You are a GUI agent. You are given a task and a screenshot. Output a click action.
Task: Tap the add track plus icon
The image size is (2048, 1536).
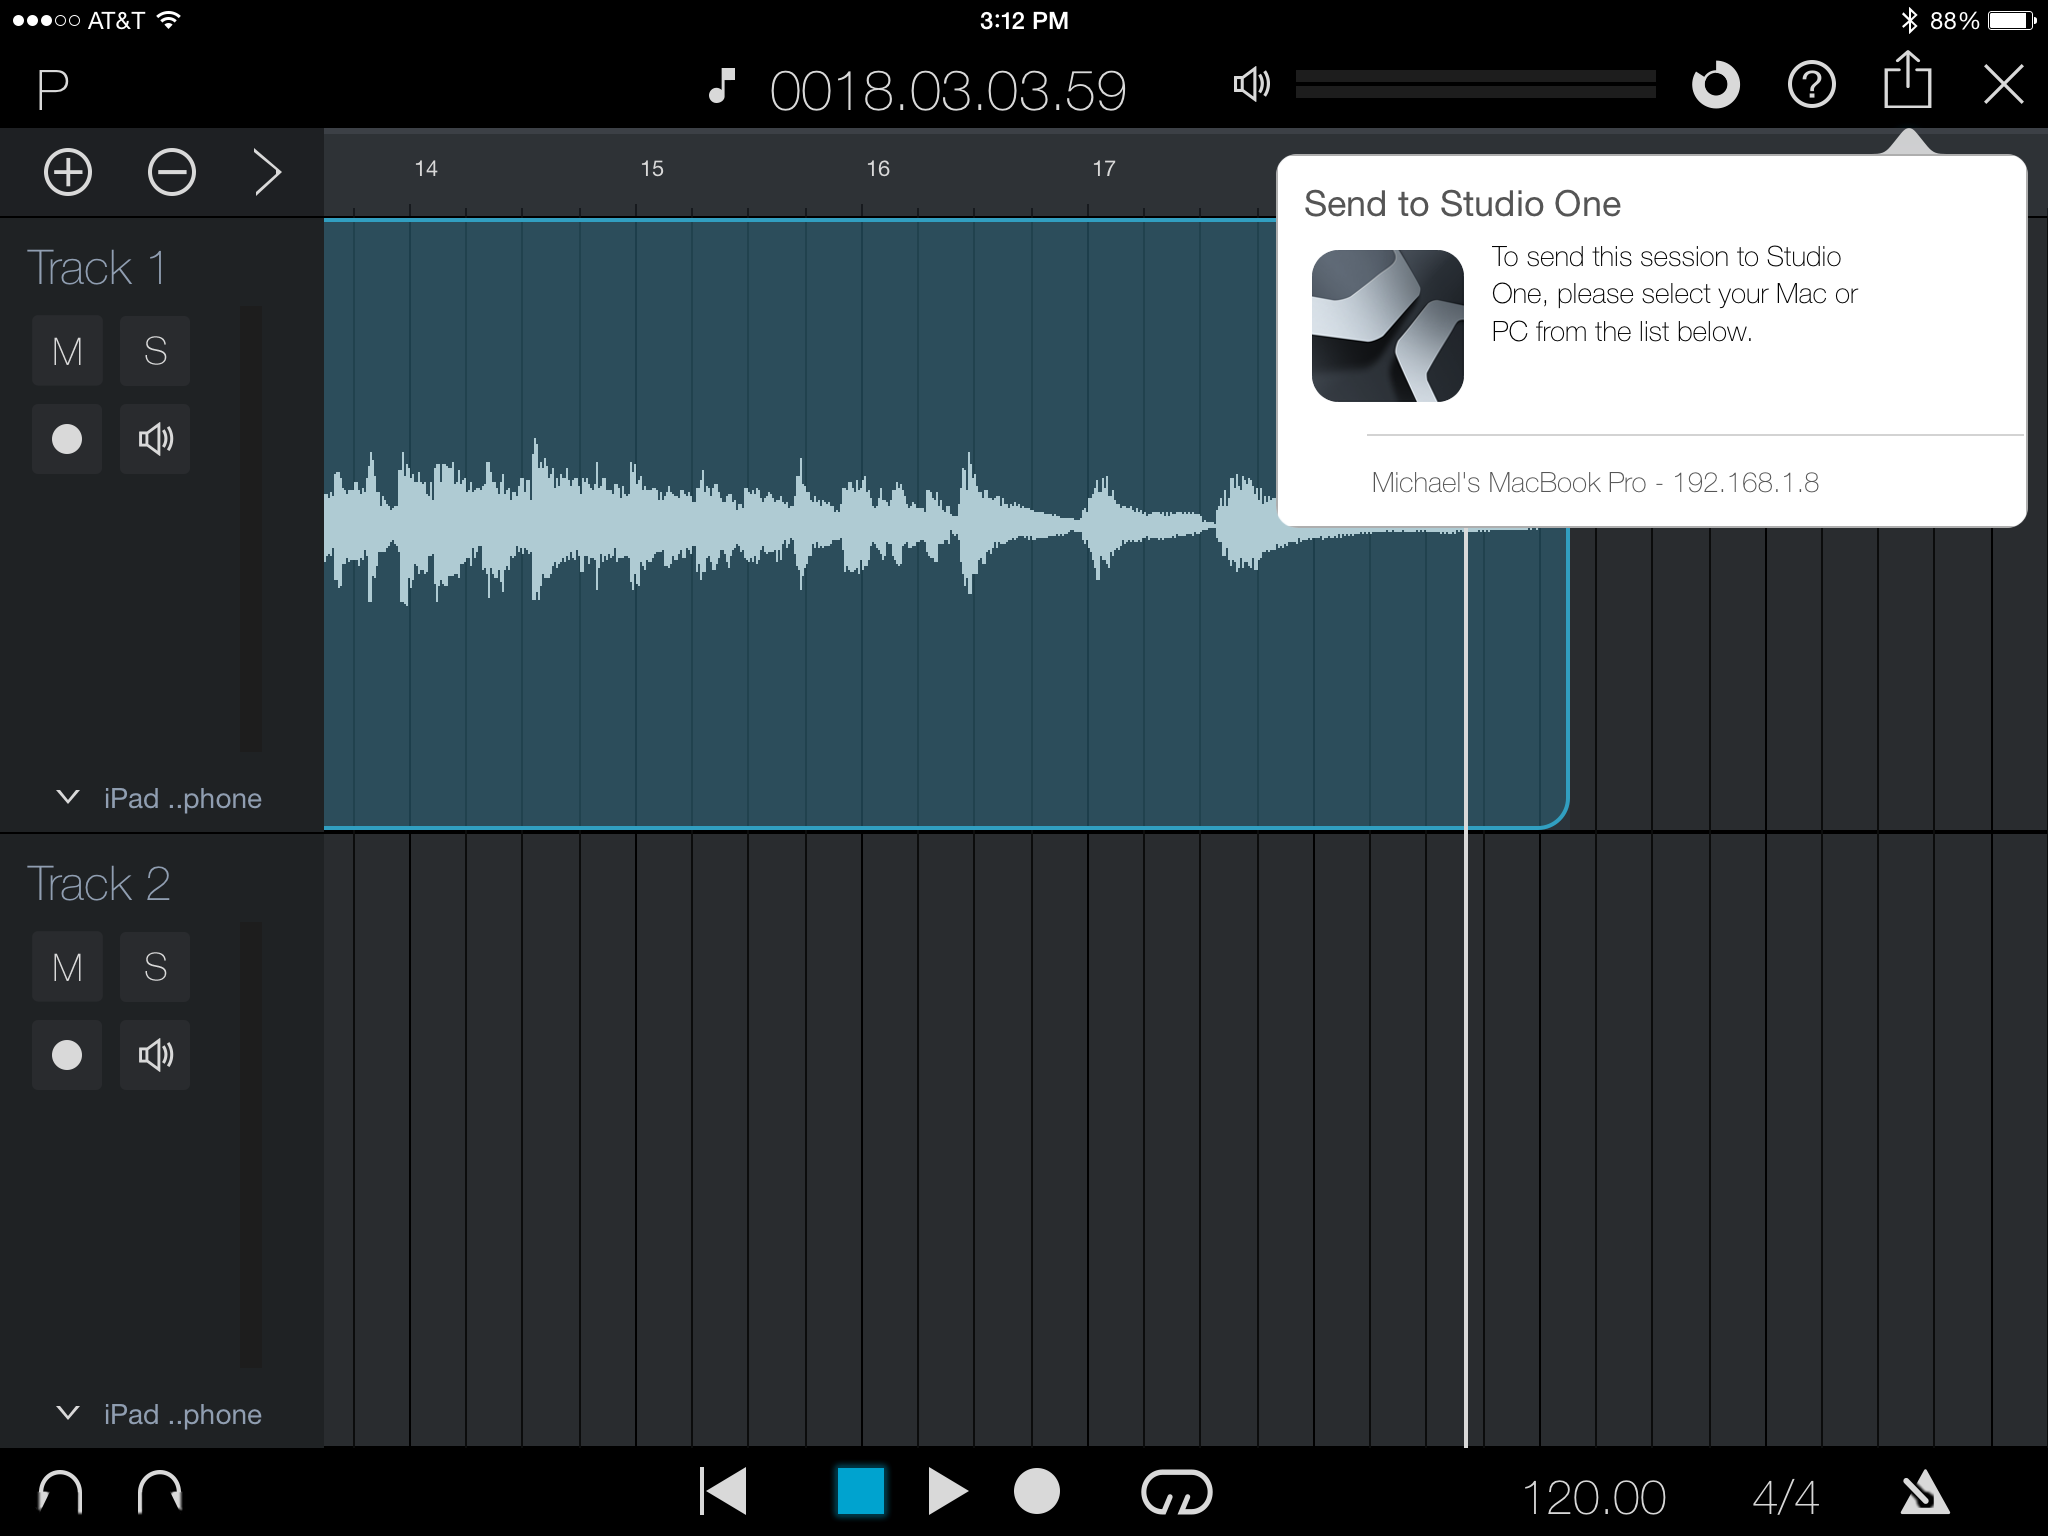click(x=68, y=172)
